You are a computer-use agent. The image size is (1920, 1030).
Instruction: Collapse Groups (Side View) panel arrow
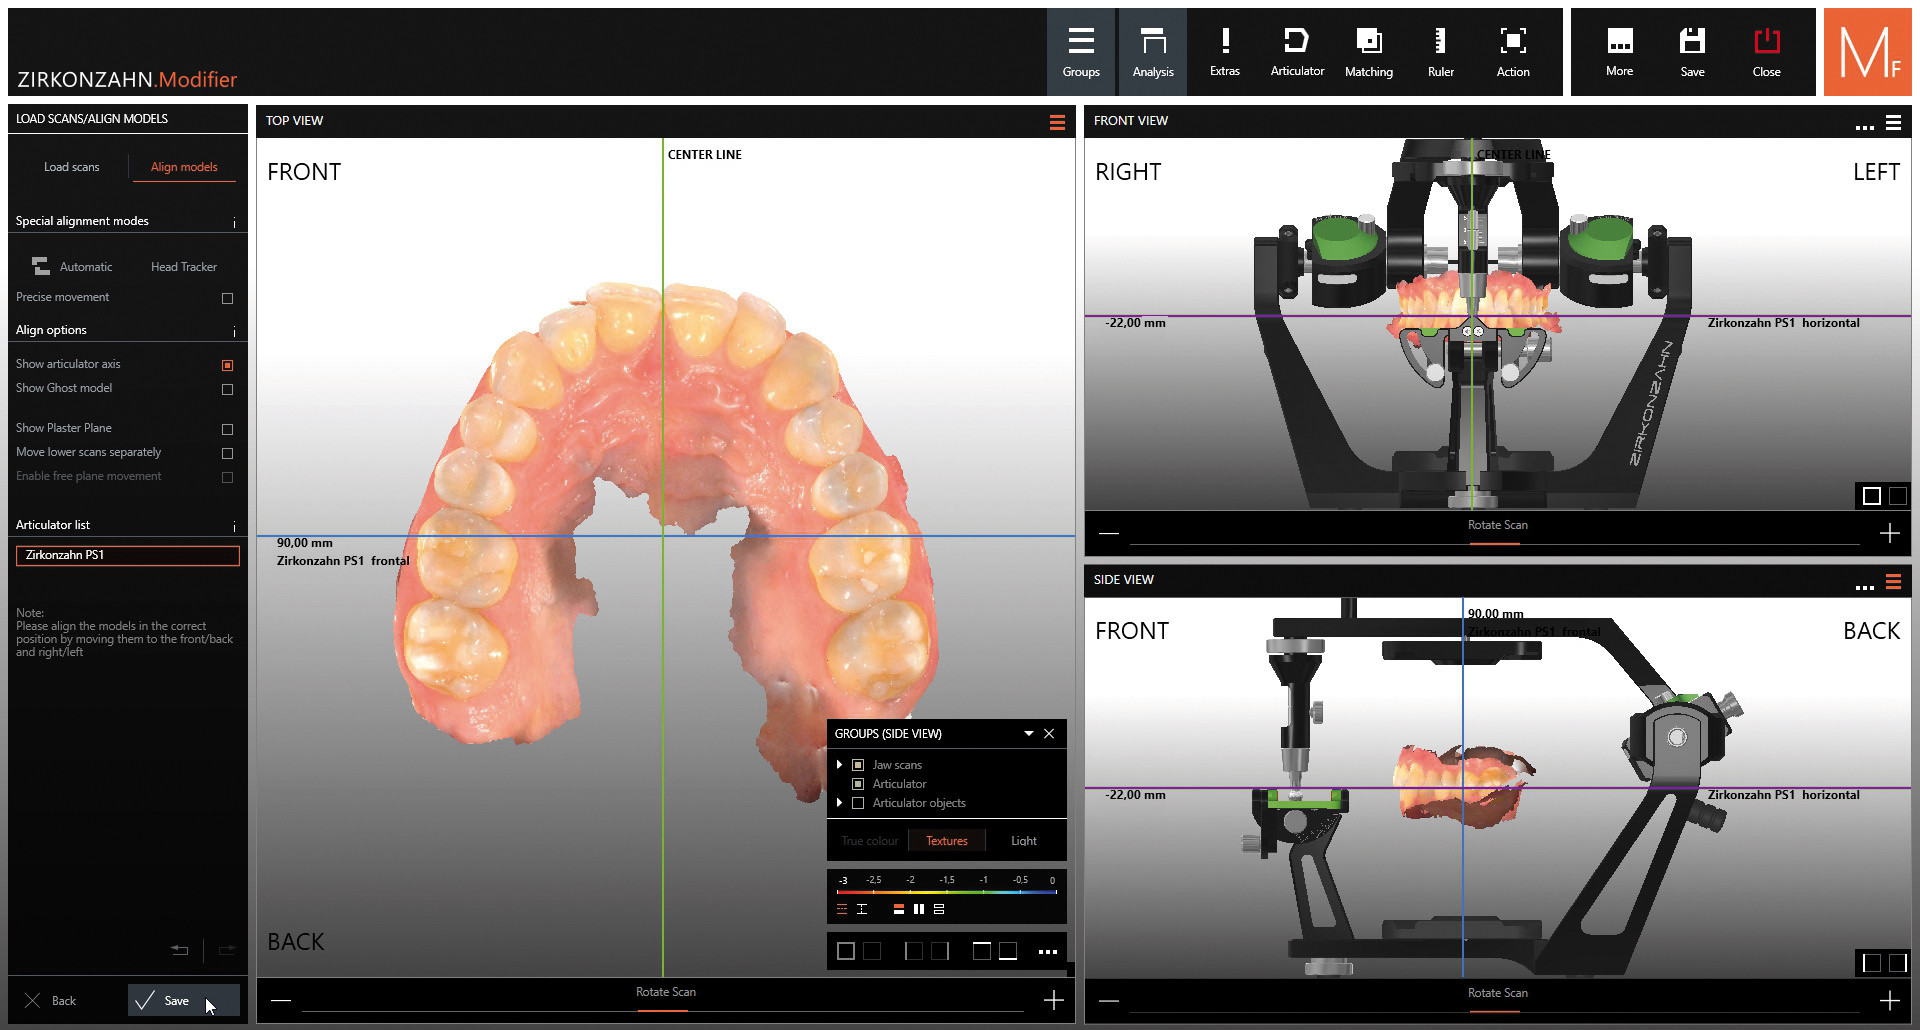pos(1028,734)
